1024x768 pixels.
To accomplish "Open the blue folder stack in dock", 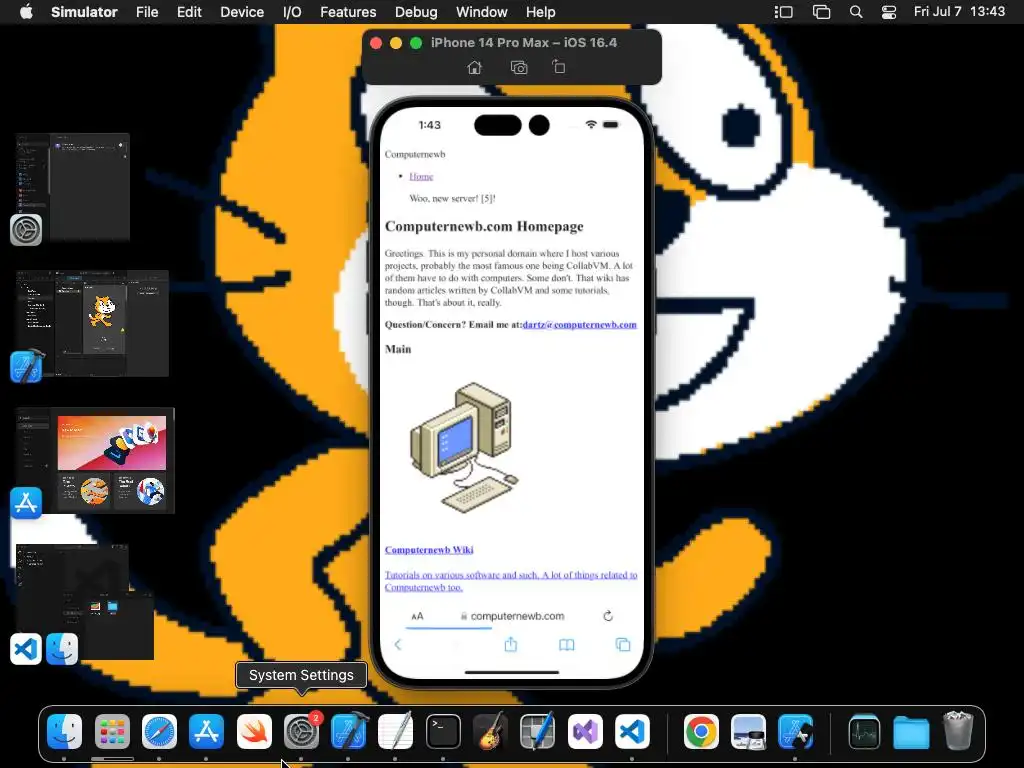I will [911, 731].
